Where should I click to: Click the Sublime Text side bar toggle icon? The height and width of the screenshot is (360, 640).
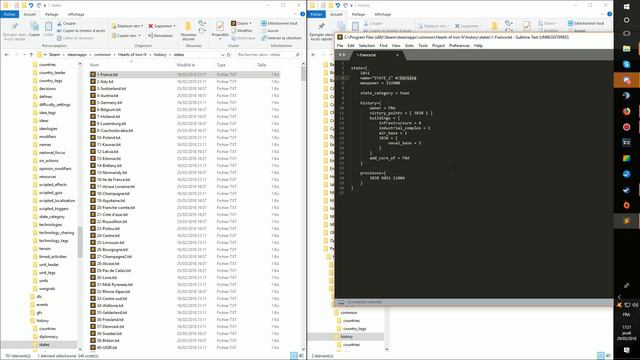[x=341, y=302]
